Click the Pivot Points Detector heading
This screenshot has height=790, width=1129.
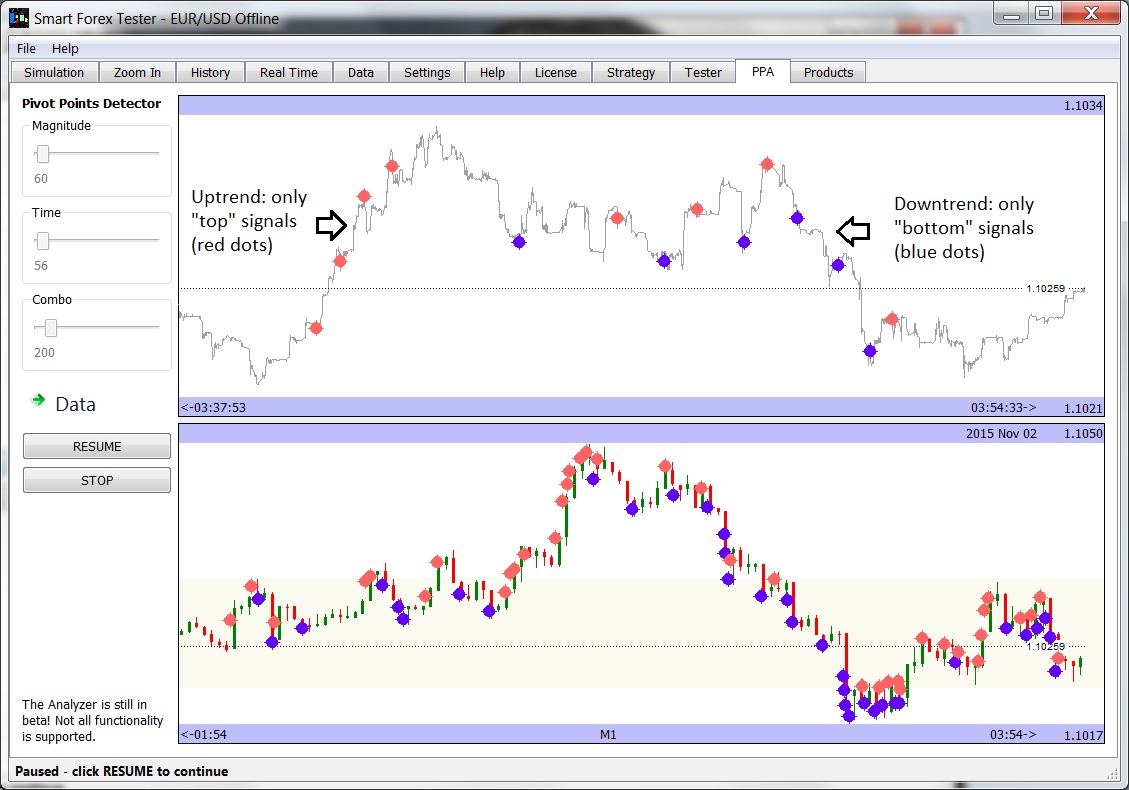[x=91, y=103]
